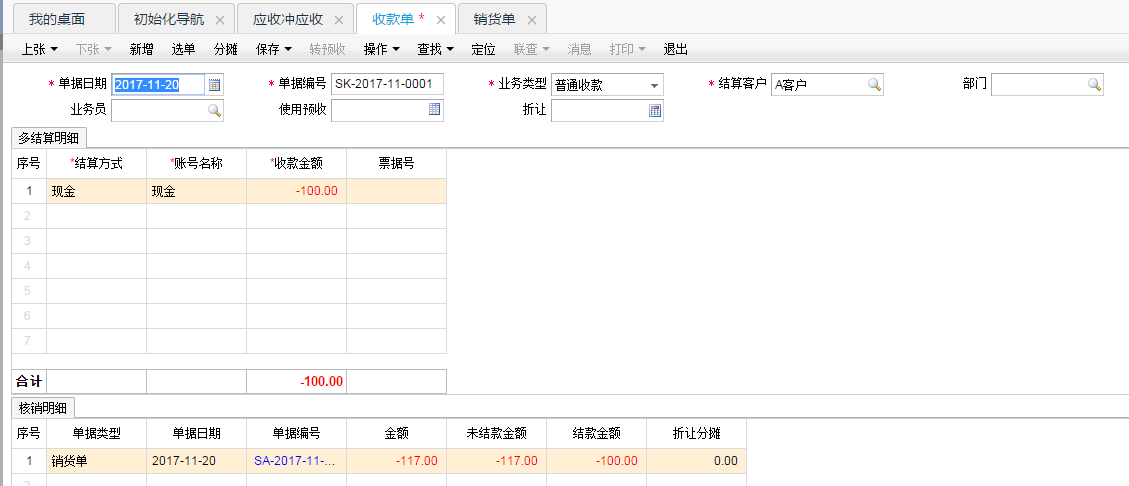Screen dimensions: 1129x486
Task: Select the 多结算明细 tab
Action: (x=49, y=138)
